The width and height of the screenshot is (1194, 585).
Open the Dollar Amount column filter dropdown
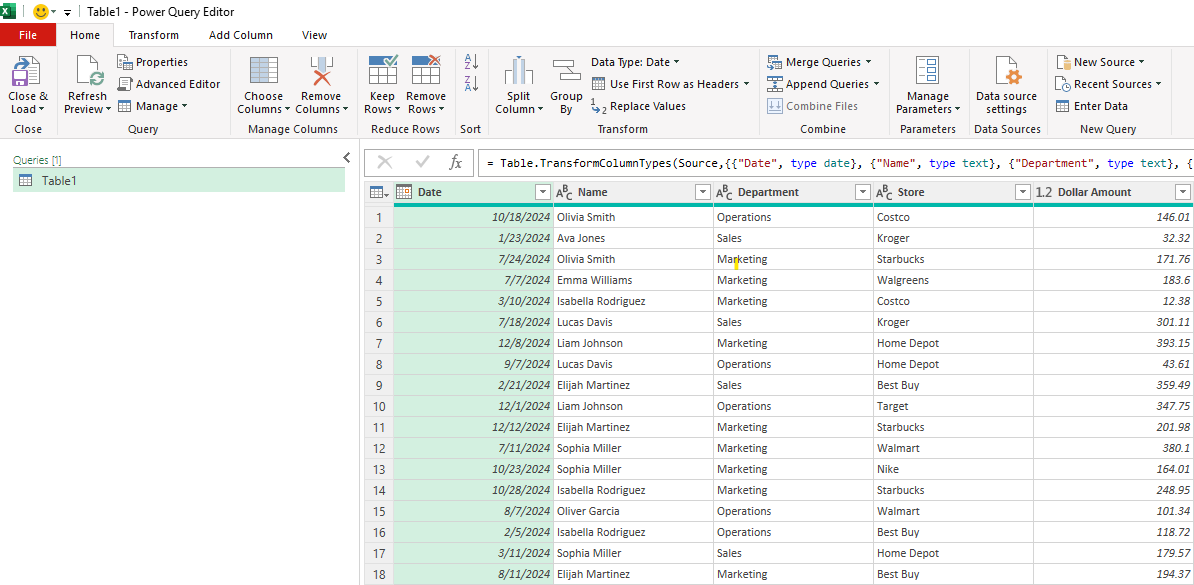tap(1183, 193)
